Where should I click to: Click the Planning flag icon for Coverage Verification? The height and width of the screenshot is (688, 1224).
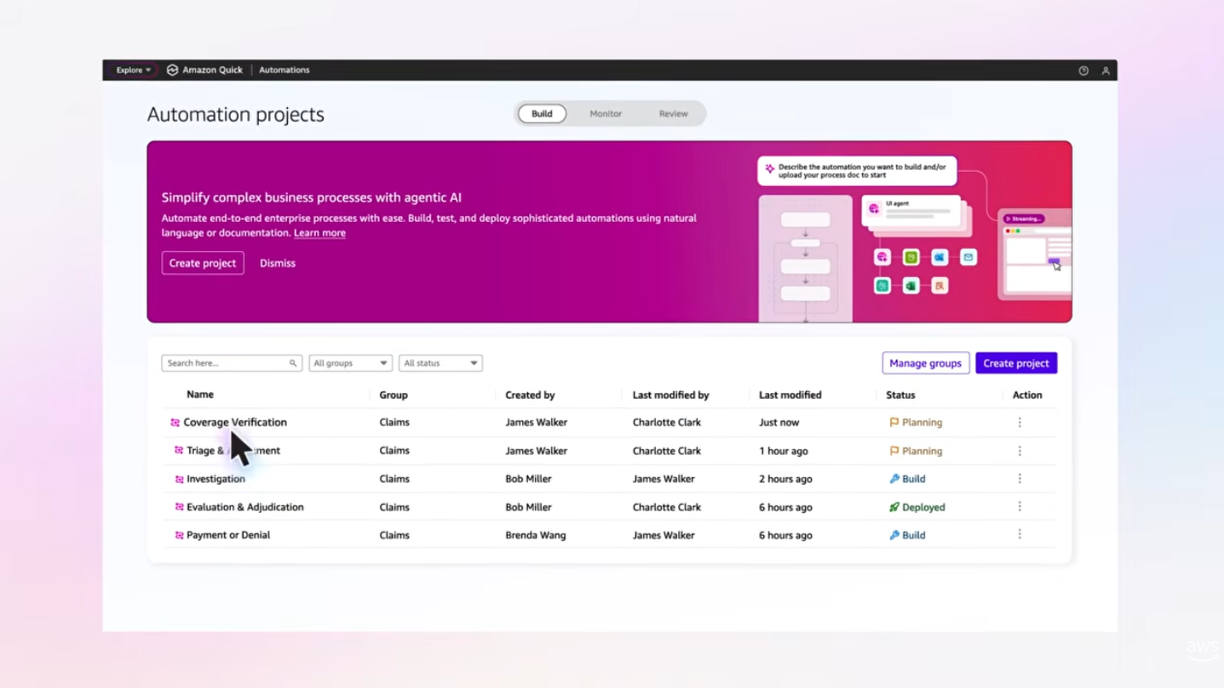(x=894, y=423)
